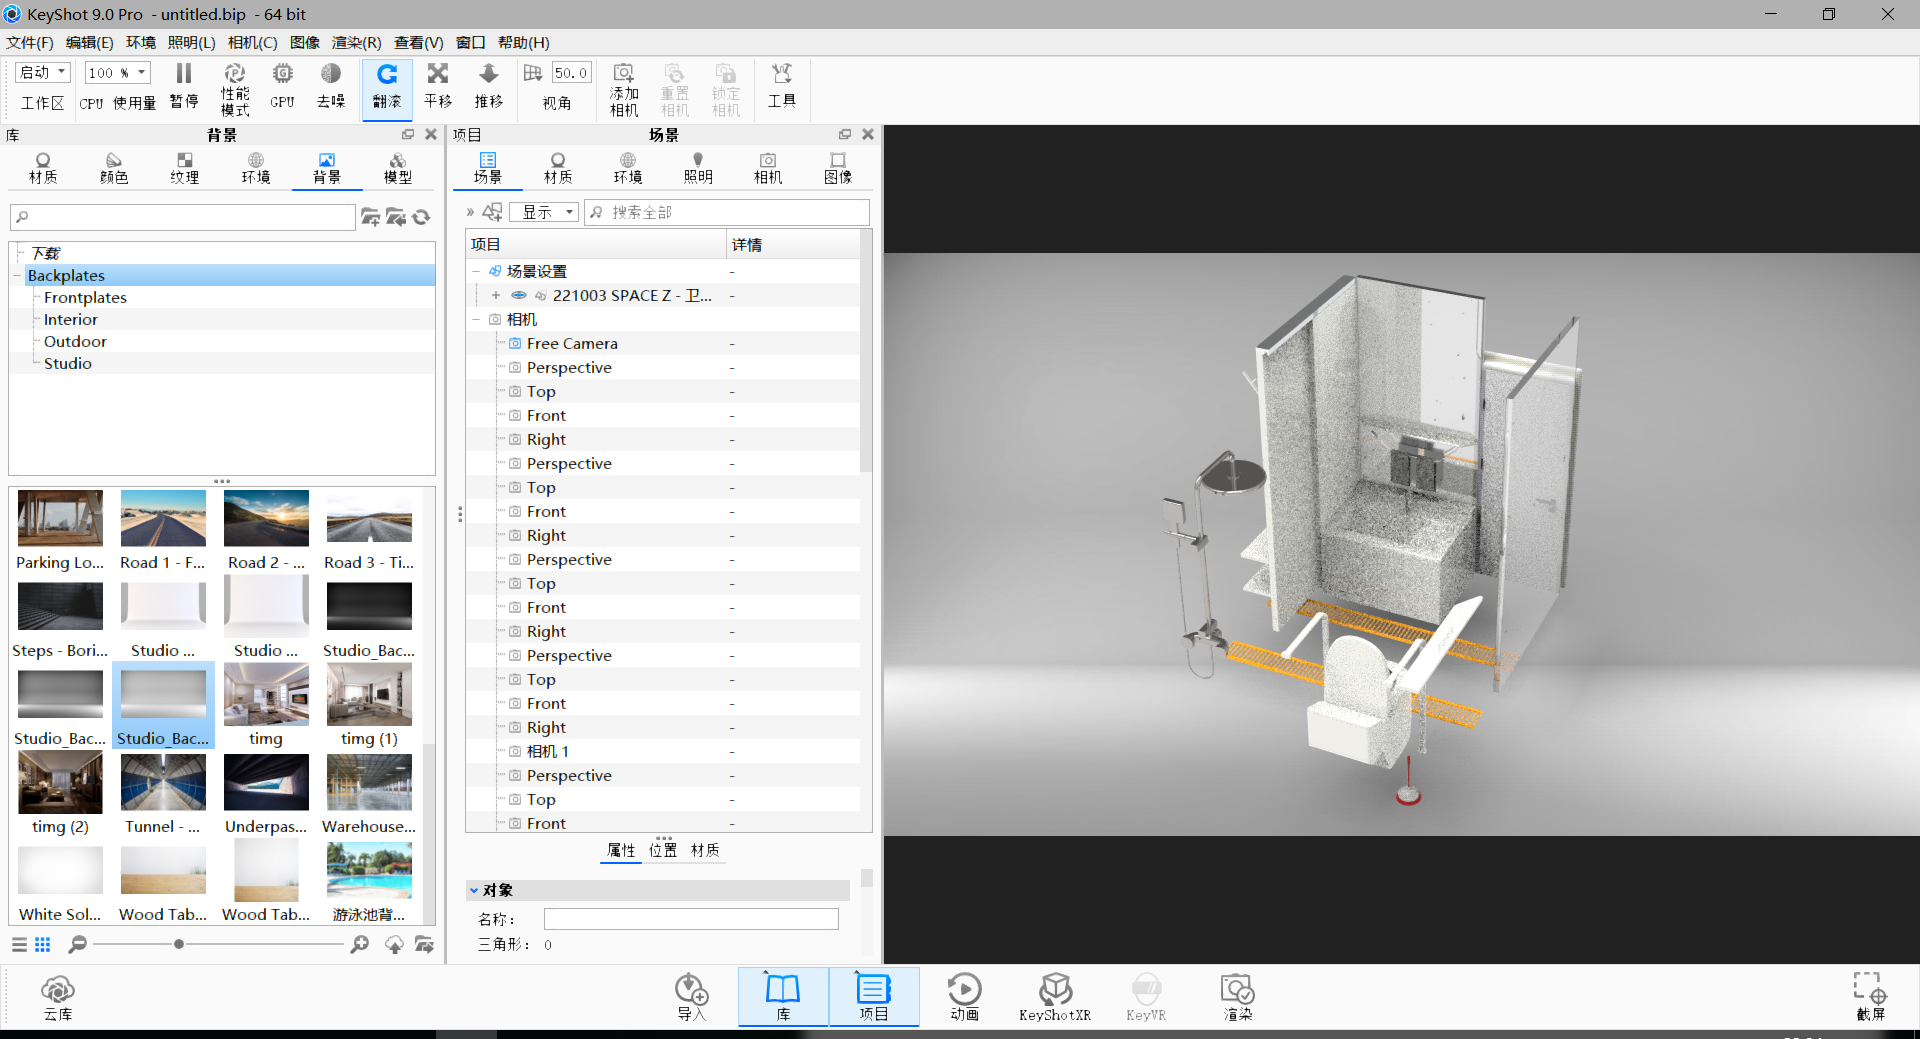The width and height of the screenshot is (1920, 1039).
Task: Select the Tumble (翻滚) camera tool
Action: coord(387,87)
